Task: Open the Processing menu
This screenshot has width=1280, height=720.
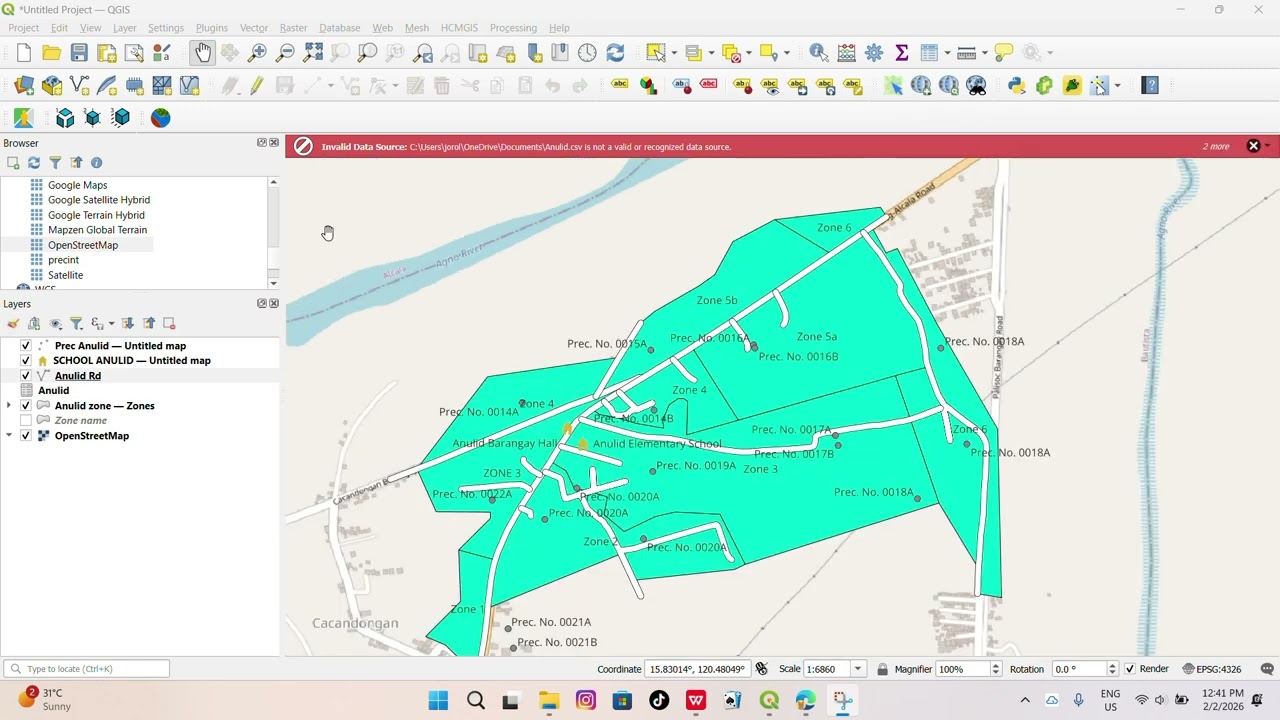Action: click(513, 28)
